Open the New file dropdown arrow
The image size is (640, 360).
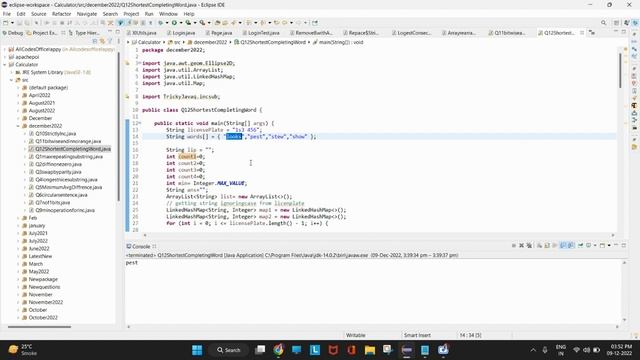click(x=12, y=22)
